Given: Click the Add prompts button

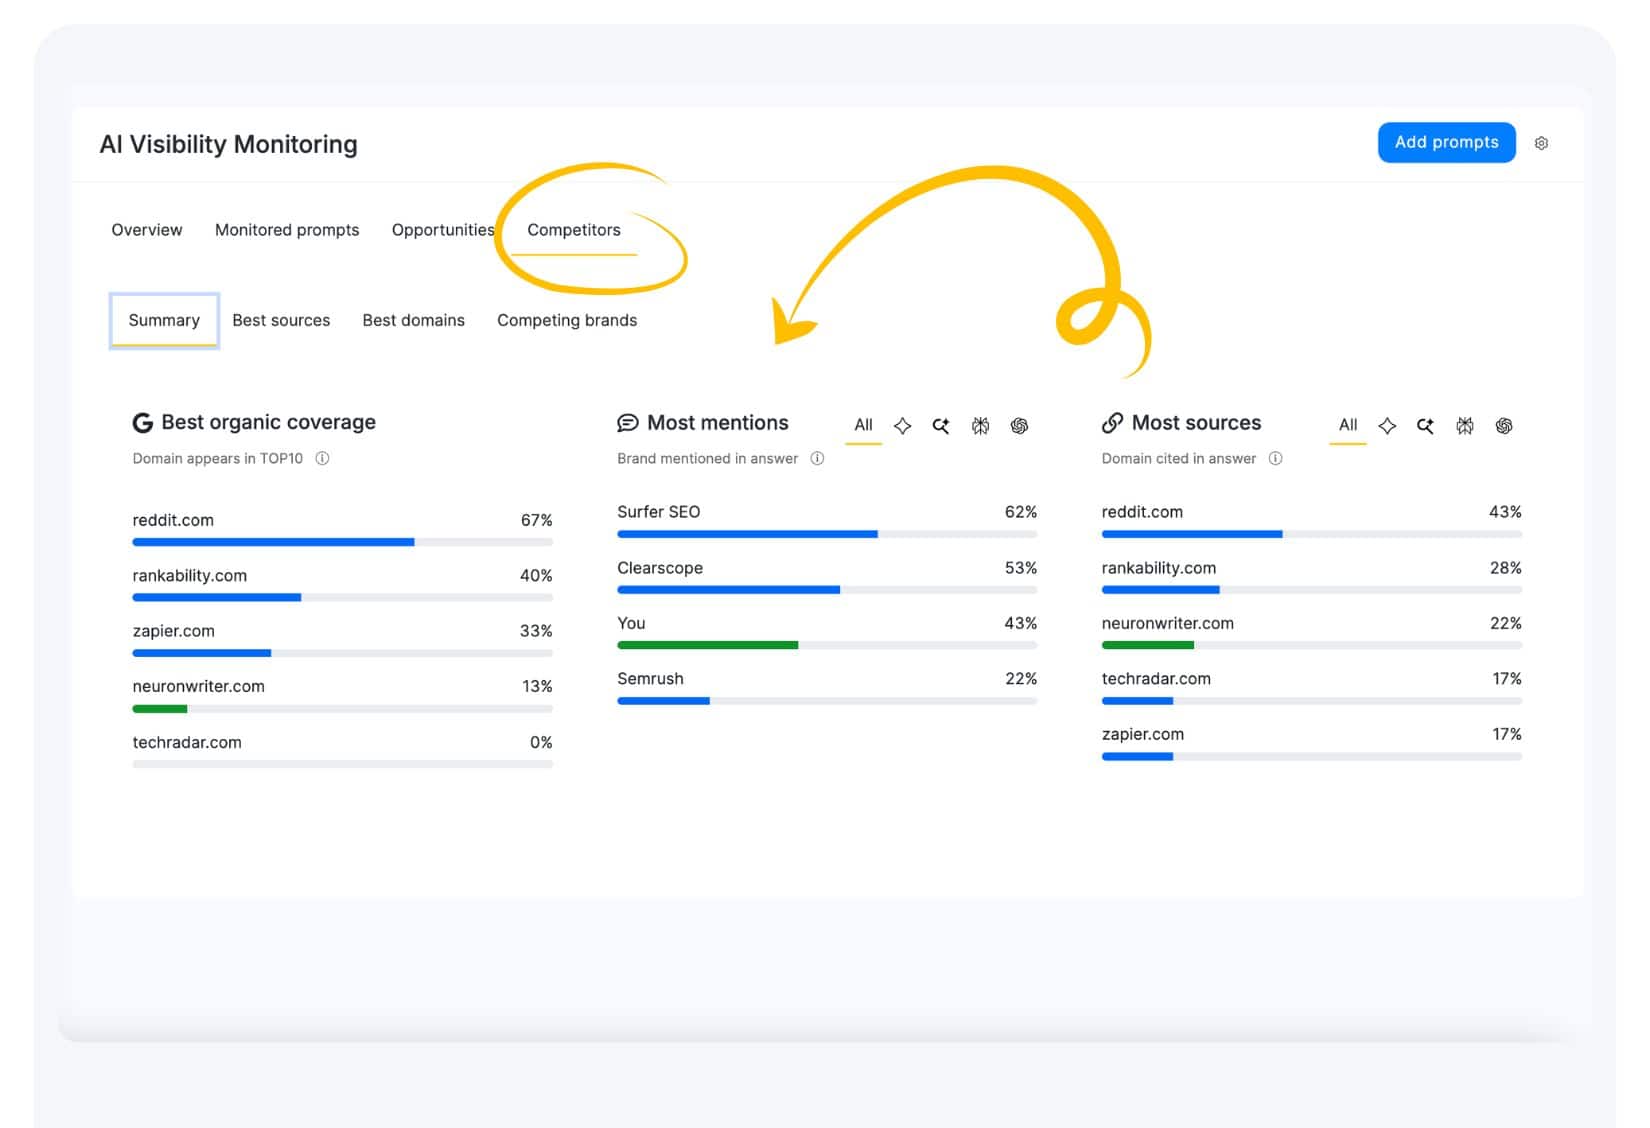Looking at the screenshot, I should [x=1446, y=142].
